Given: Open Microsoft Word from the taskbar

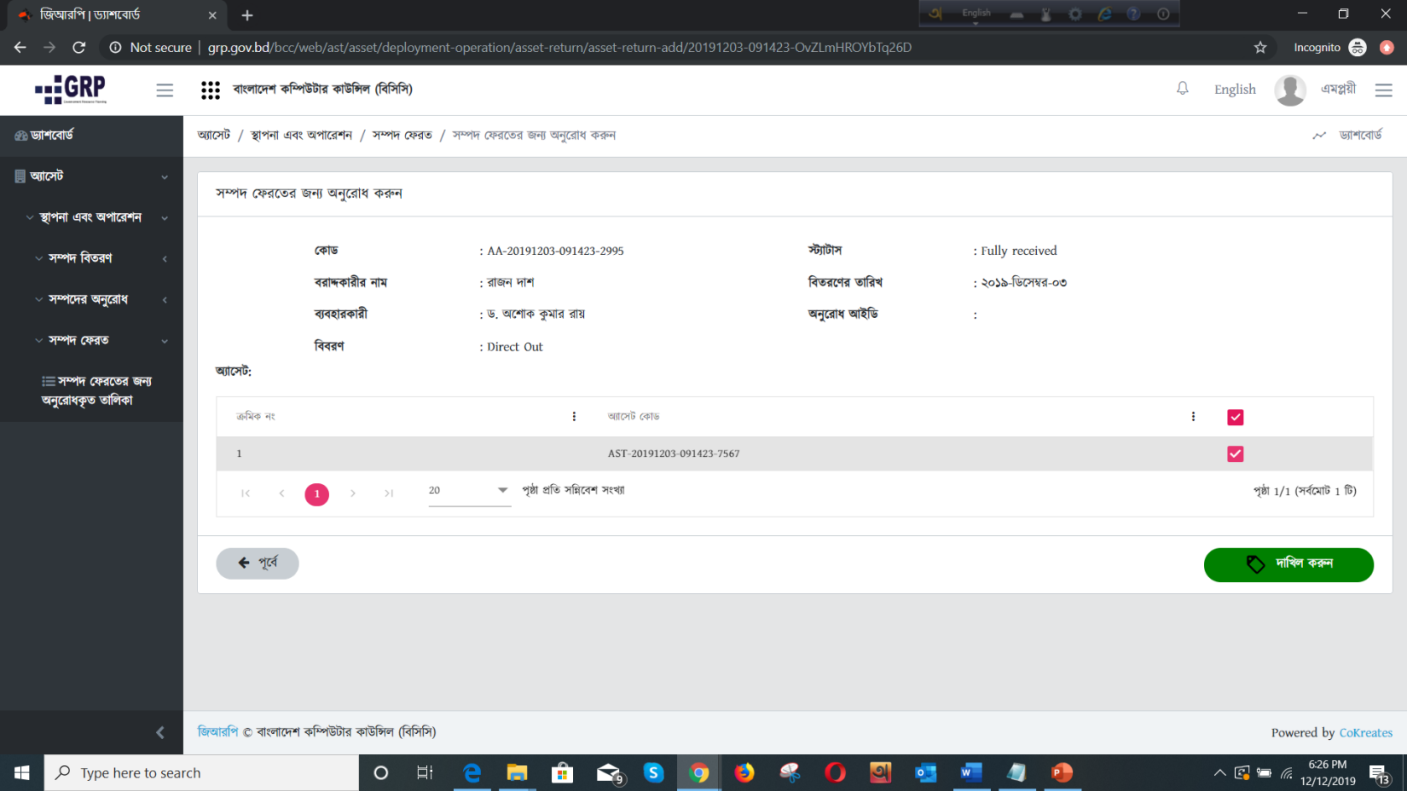Looking at the screenshot, I should coord(970,773).
